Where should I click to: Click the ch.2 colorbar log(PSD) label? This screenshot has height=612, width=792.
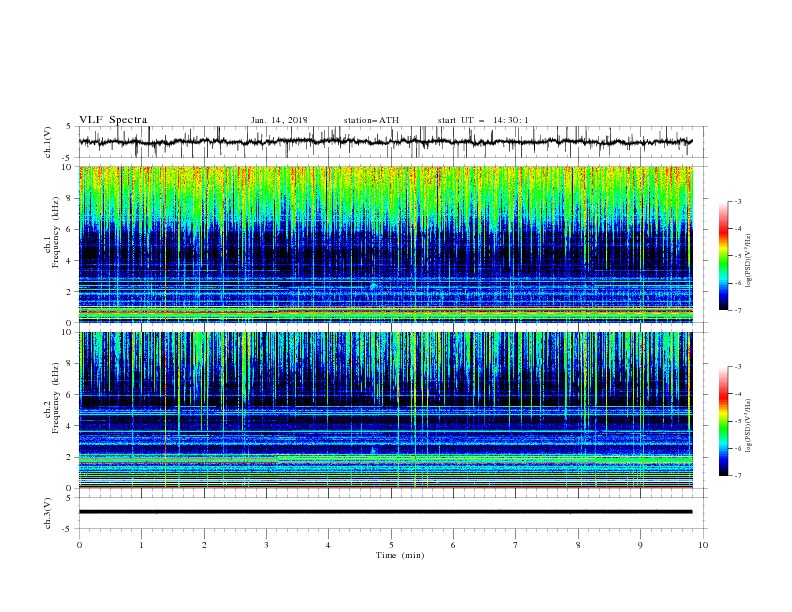(749, 426)
